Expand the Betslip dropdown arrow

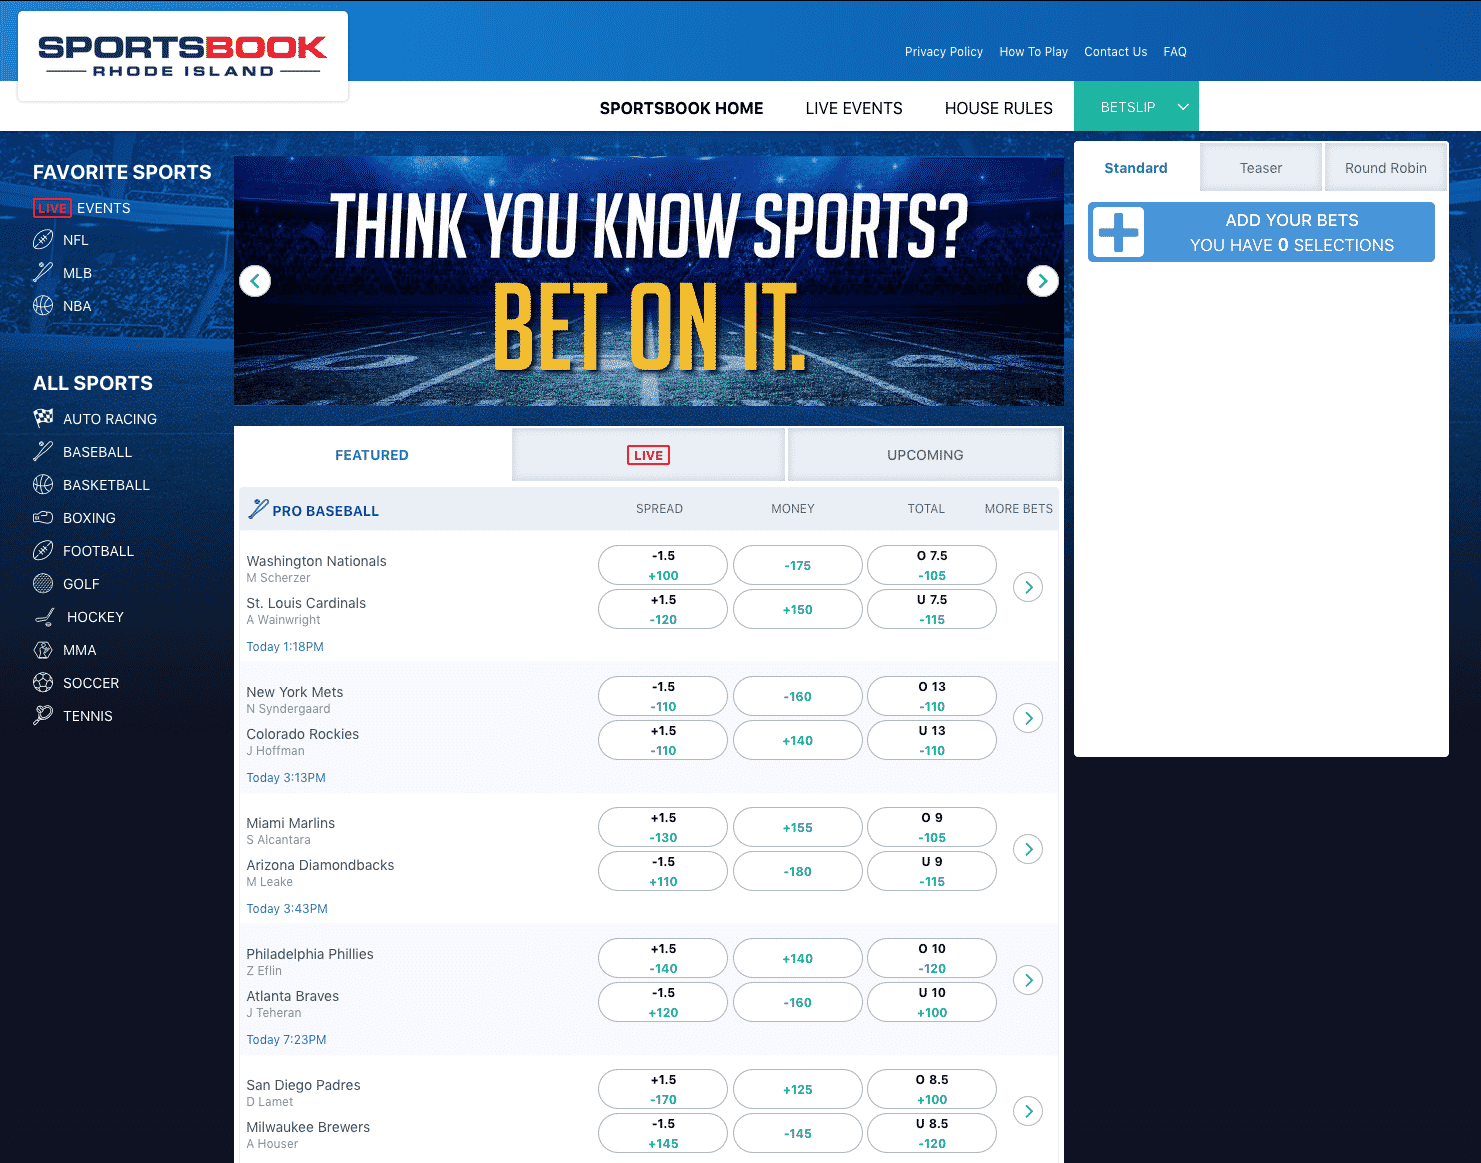click(x=1183, y=107)
